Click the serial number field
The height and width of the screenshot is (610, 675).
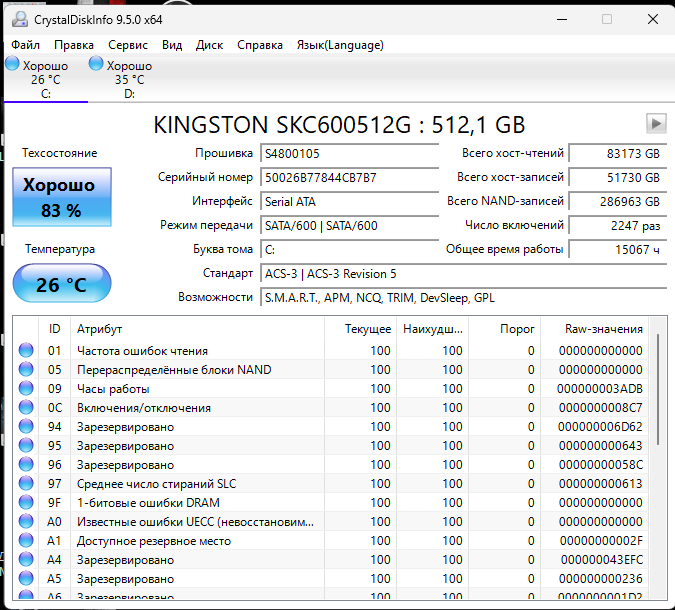click(x=349, y=177)
